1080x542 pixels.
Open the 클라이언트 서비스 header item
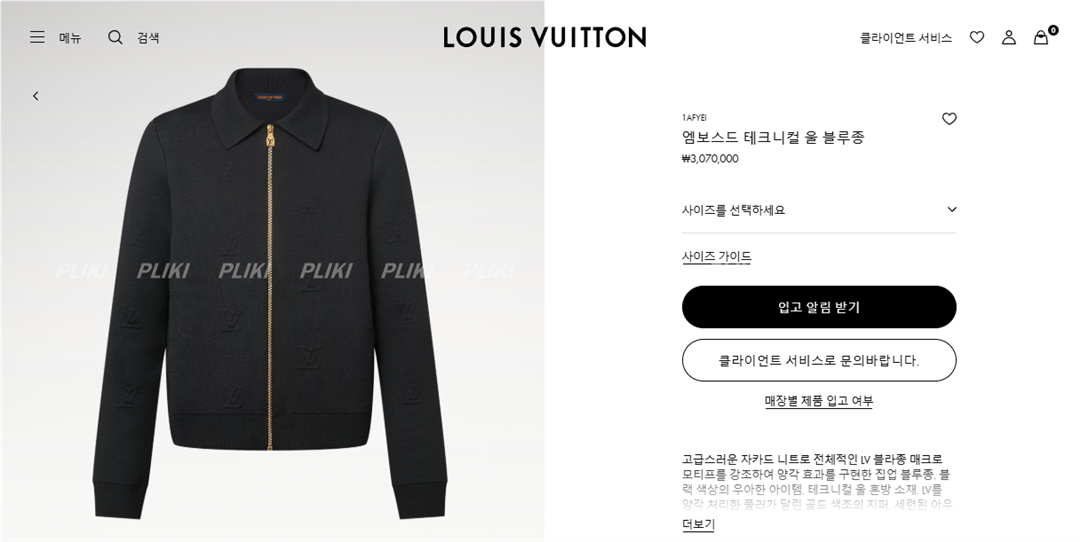point(906,38)
